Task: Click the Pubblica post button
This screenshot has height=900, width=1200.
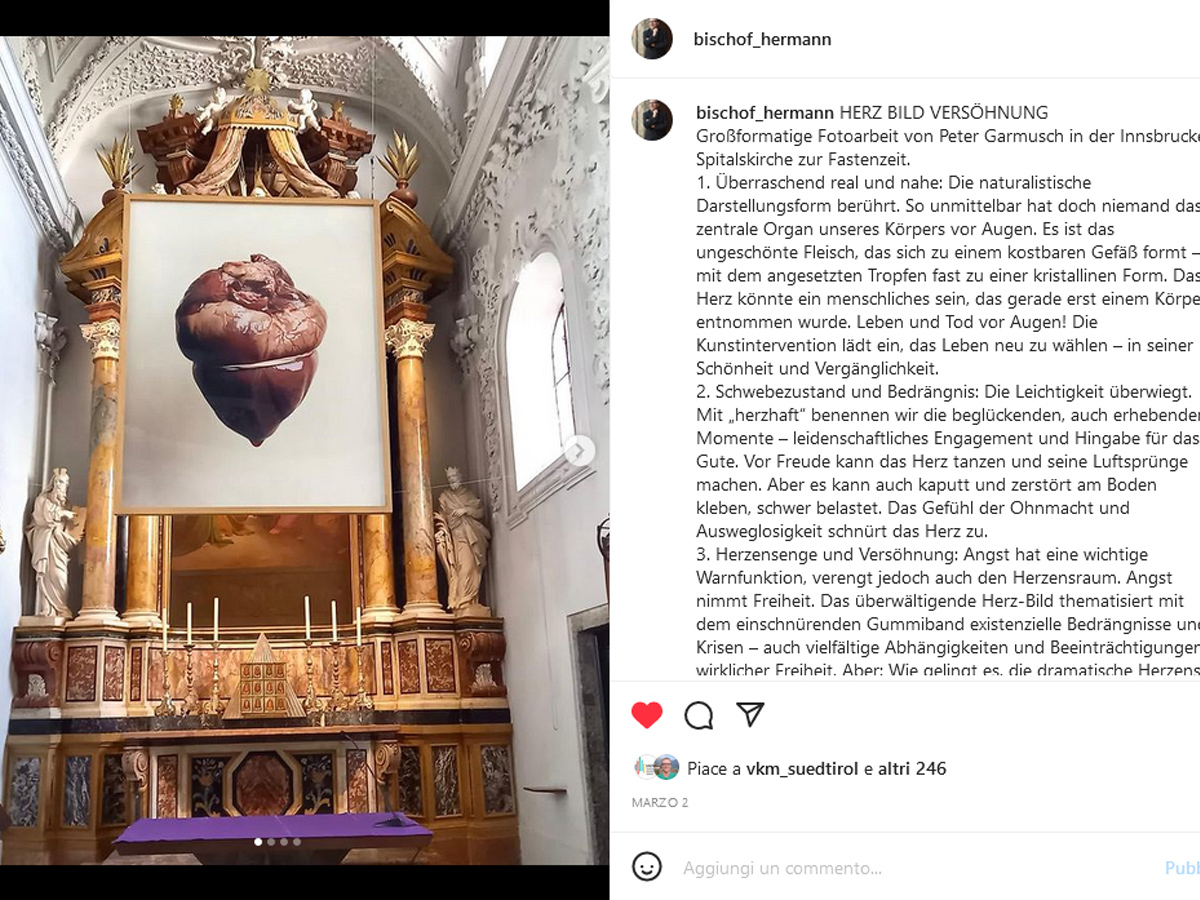Action: (x=1182, y=868)
